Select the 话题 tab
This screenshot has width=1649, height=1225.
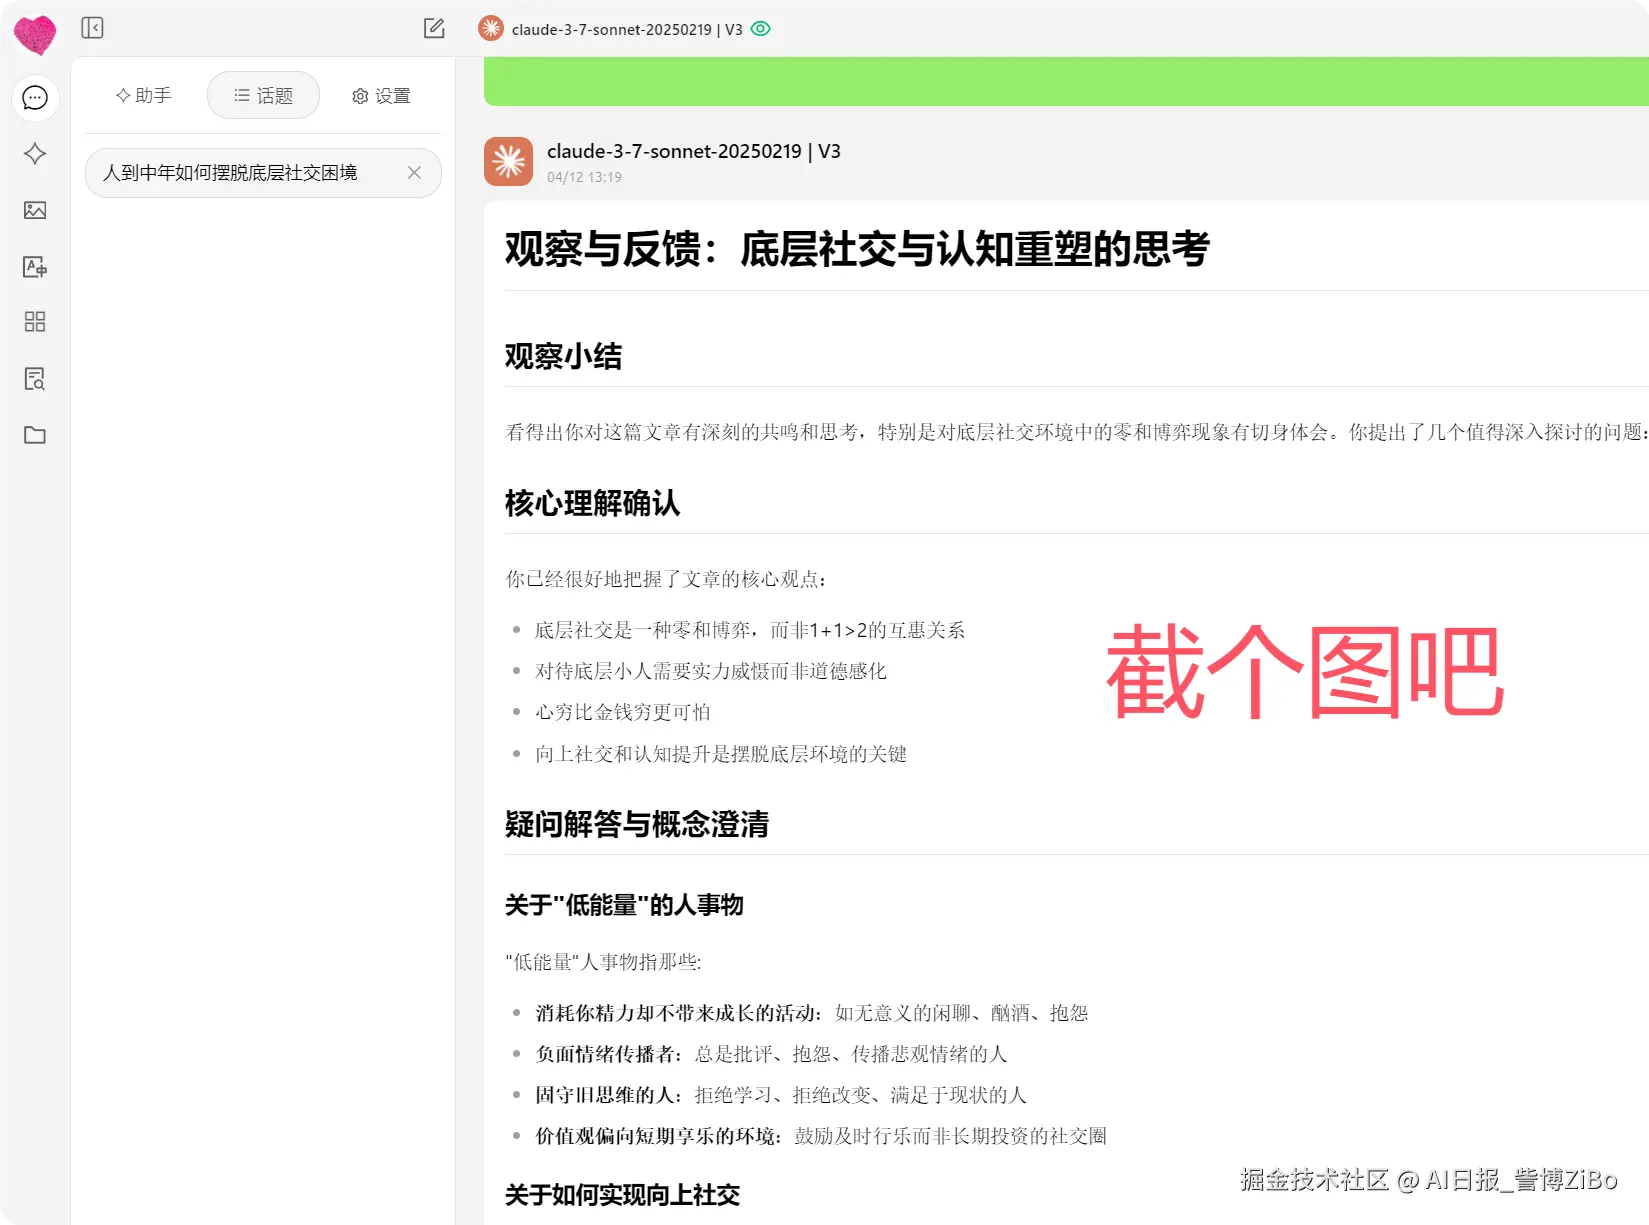click(263, 95)
